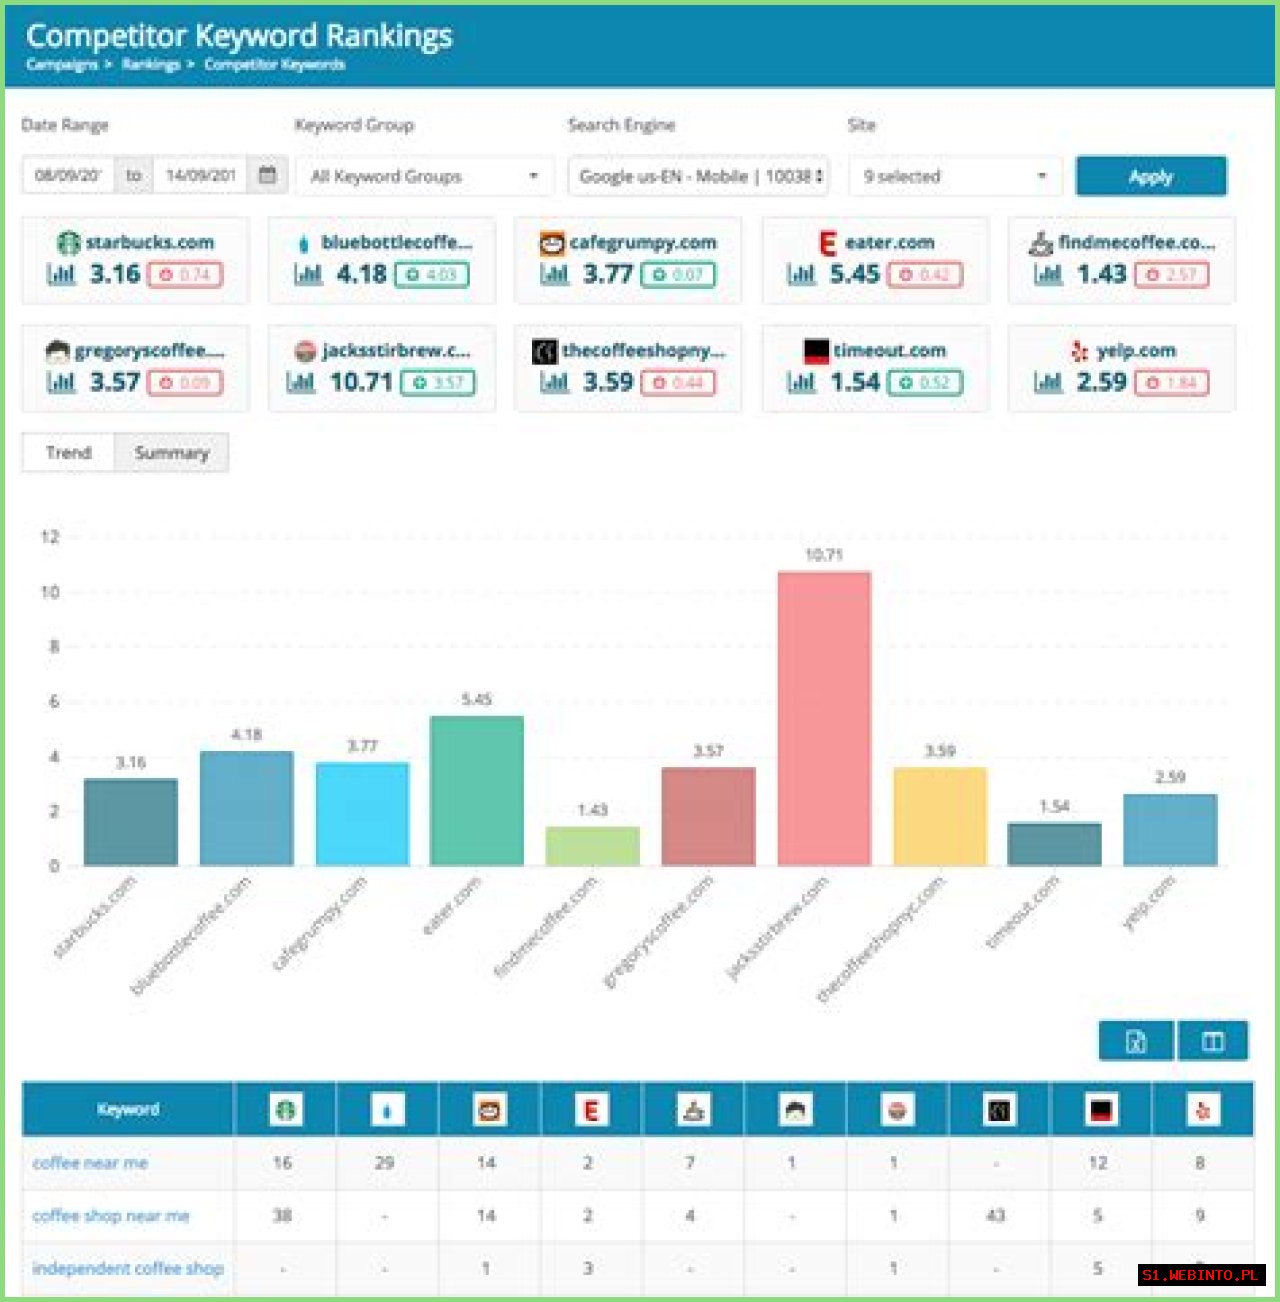Open the Search Engine Google us-EN Mobile dropdown
The width and height of the screenshot is (1280, 1302).
point(698,176)
